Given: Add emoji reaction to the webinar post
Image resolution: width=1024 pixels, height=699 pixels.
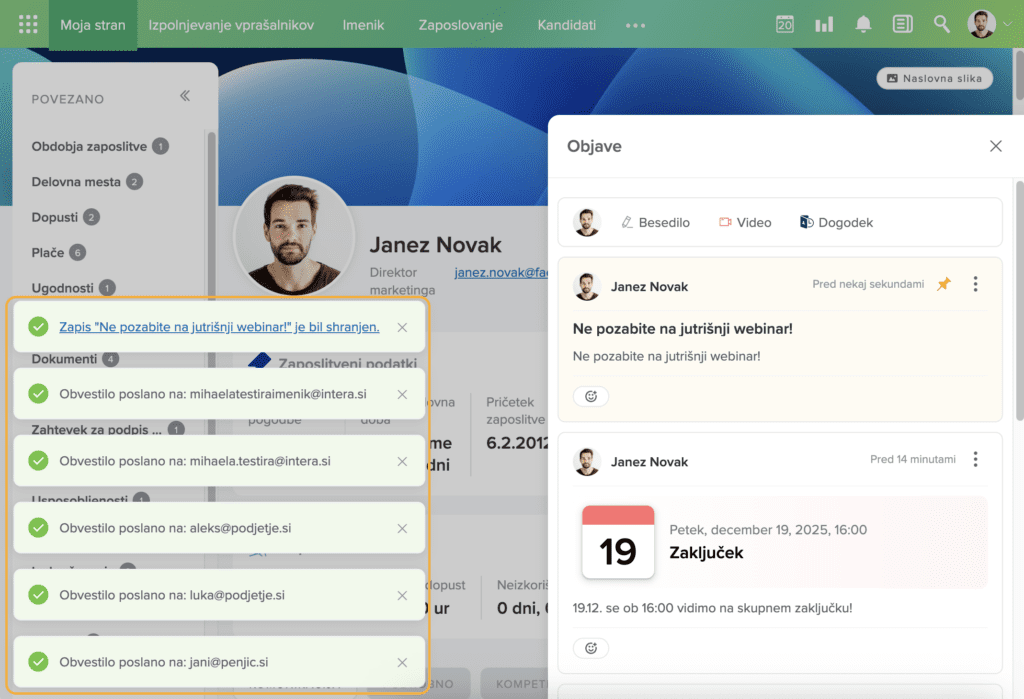Looking at the screenshot, I should [x=591, y=396].
